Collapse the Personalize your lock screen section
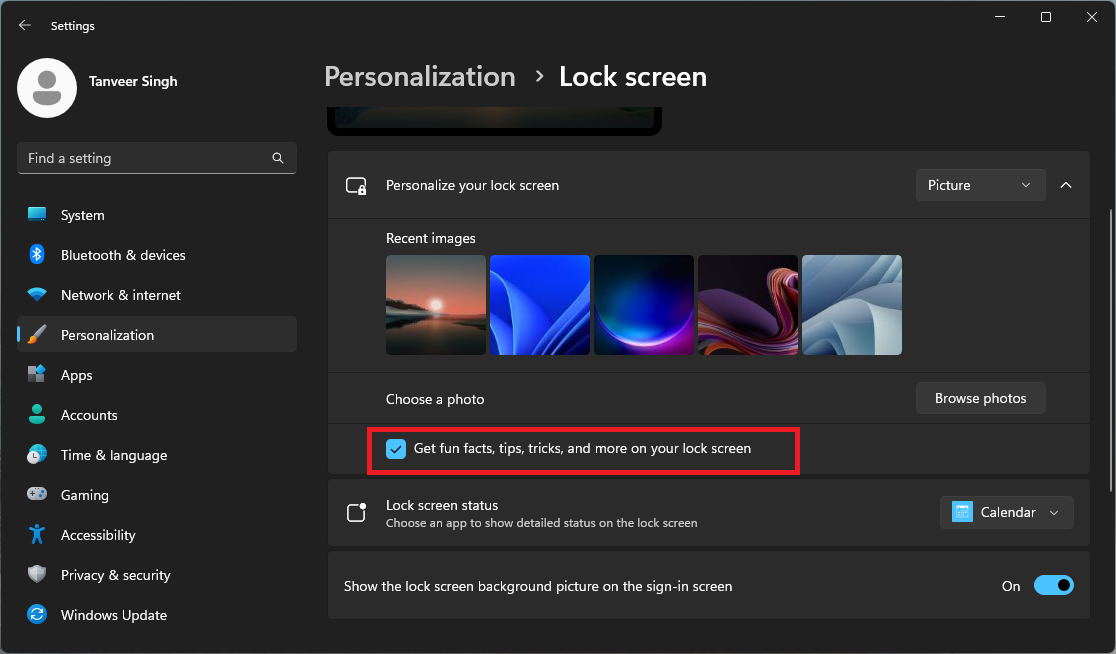The height and width of the screenshot is (654, 1116). [x=1065, y=185]
